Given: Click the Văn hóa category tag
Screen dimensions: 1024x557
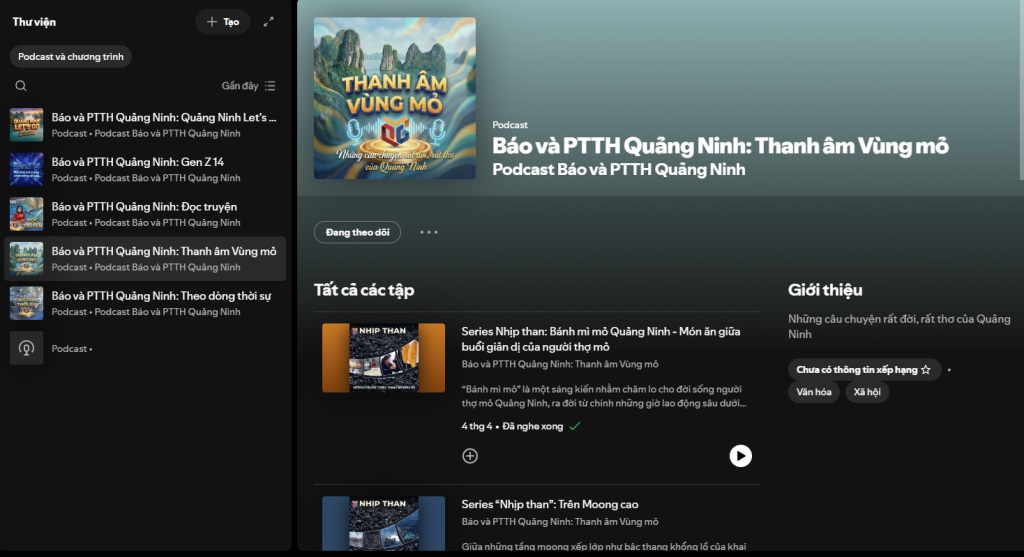Looking at the screenshot, I should tap(814, 392).
